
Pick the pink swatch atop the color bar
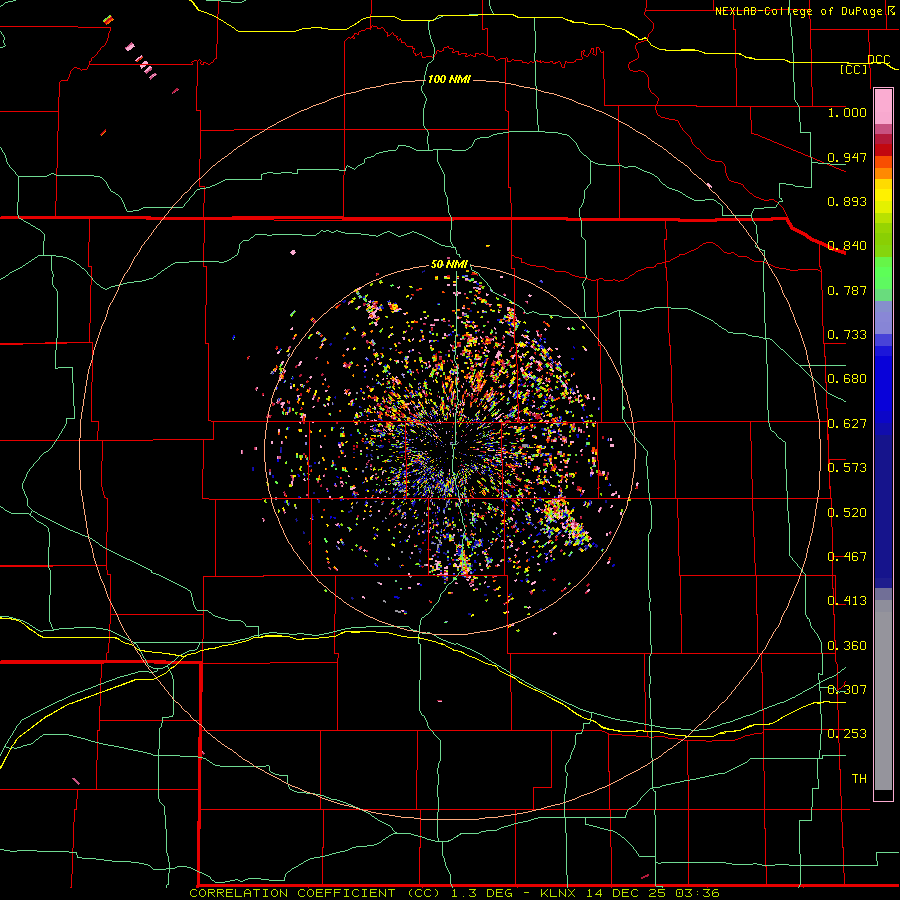point(883,107)
